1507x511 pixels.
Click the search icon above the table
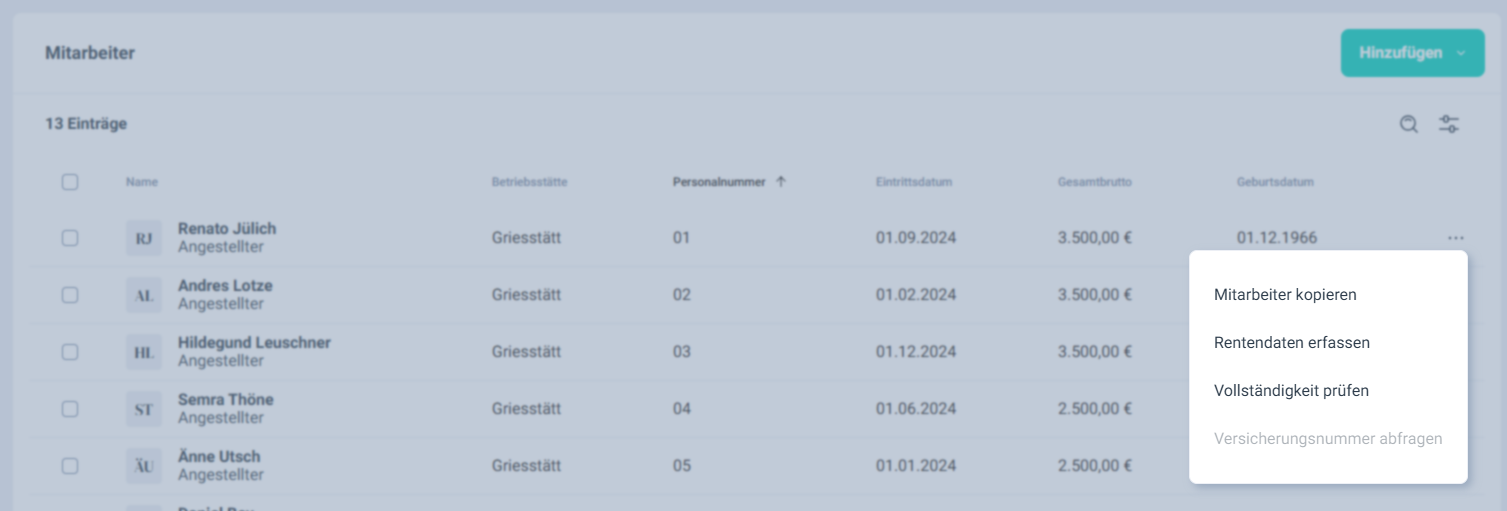pos(1408,124)
